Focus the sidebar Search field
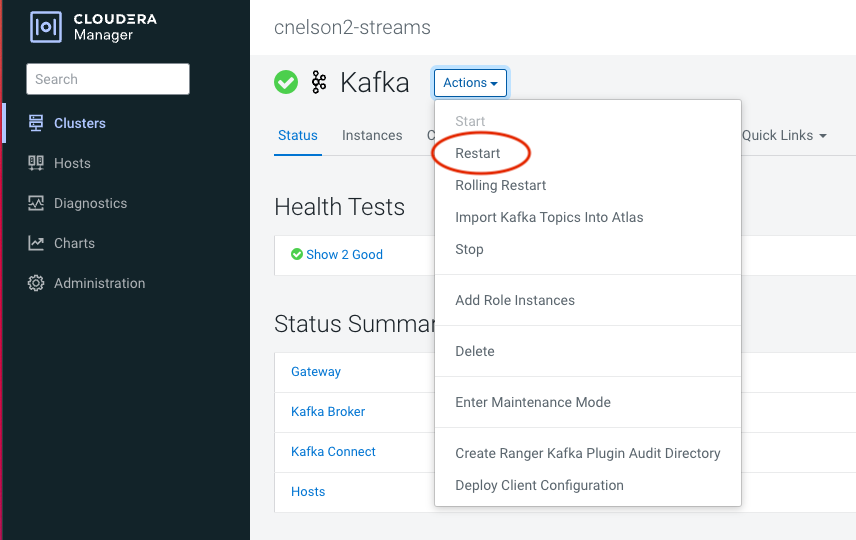The height and width of the screenshot is (540, 856). pos(108,79)
